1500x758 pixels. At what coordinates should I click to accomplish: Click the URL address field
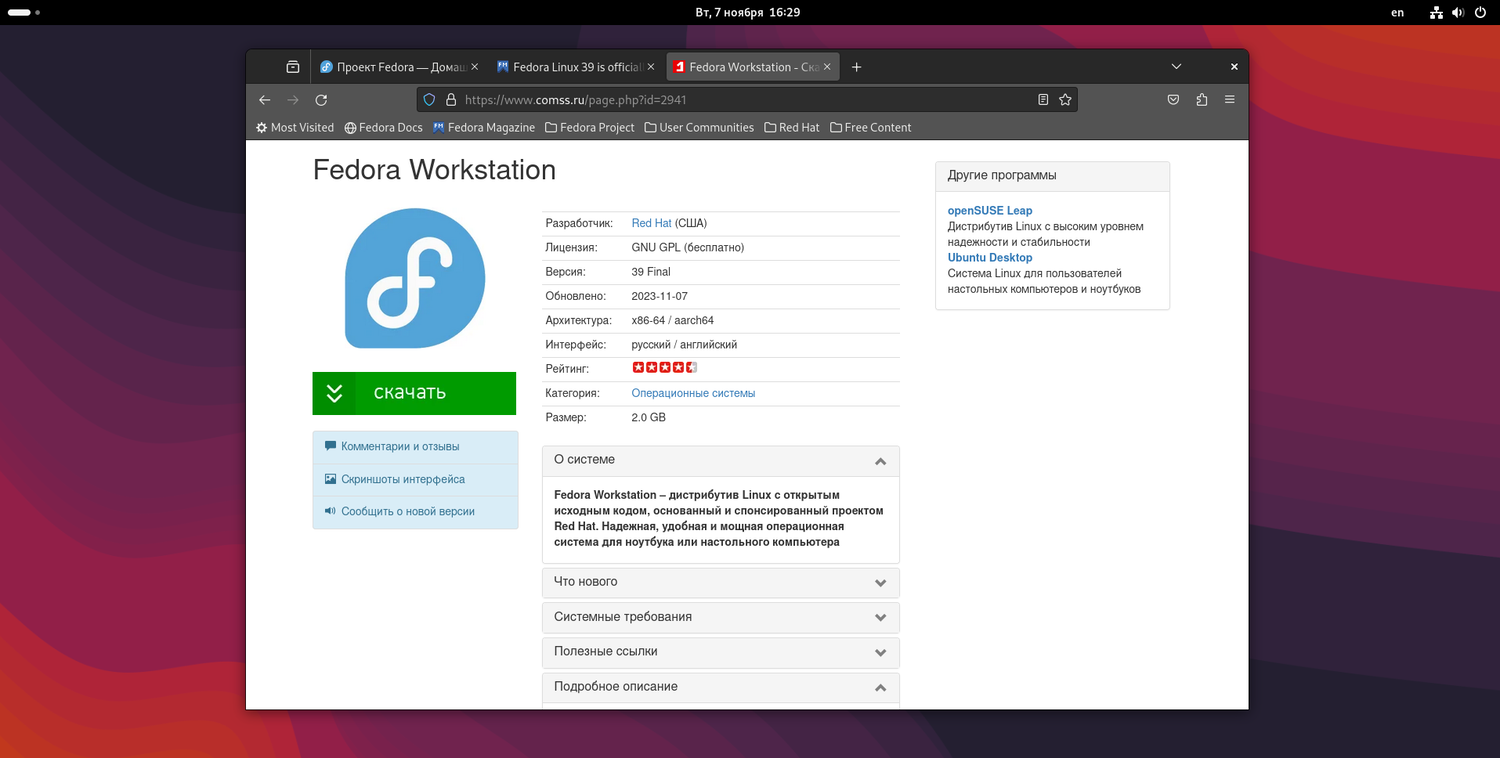(747, 100)
